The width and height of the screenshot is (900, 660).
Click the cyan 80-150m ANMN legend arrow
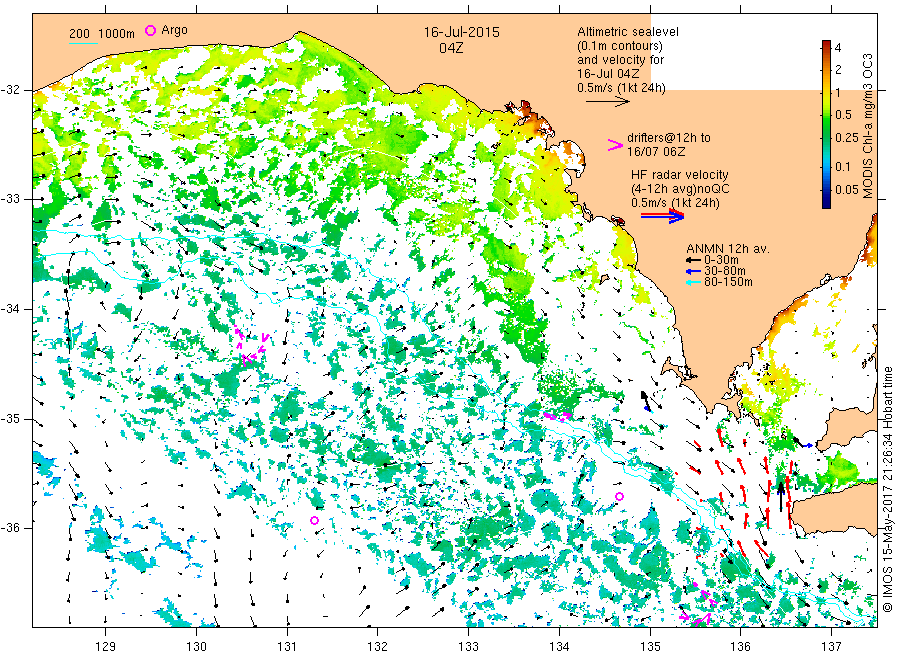(x=693, y=282)
